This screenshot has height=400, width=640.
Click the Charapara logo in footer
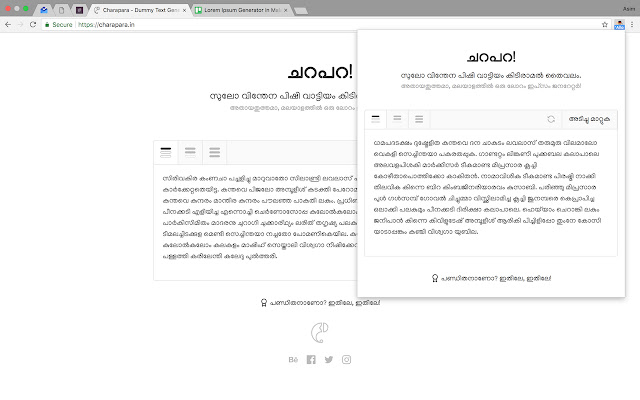coord(320,332)
